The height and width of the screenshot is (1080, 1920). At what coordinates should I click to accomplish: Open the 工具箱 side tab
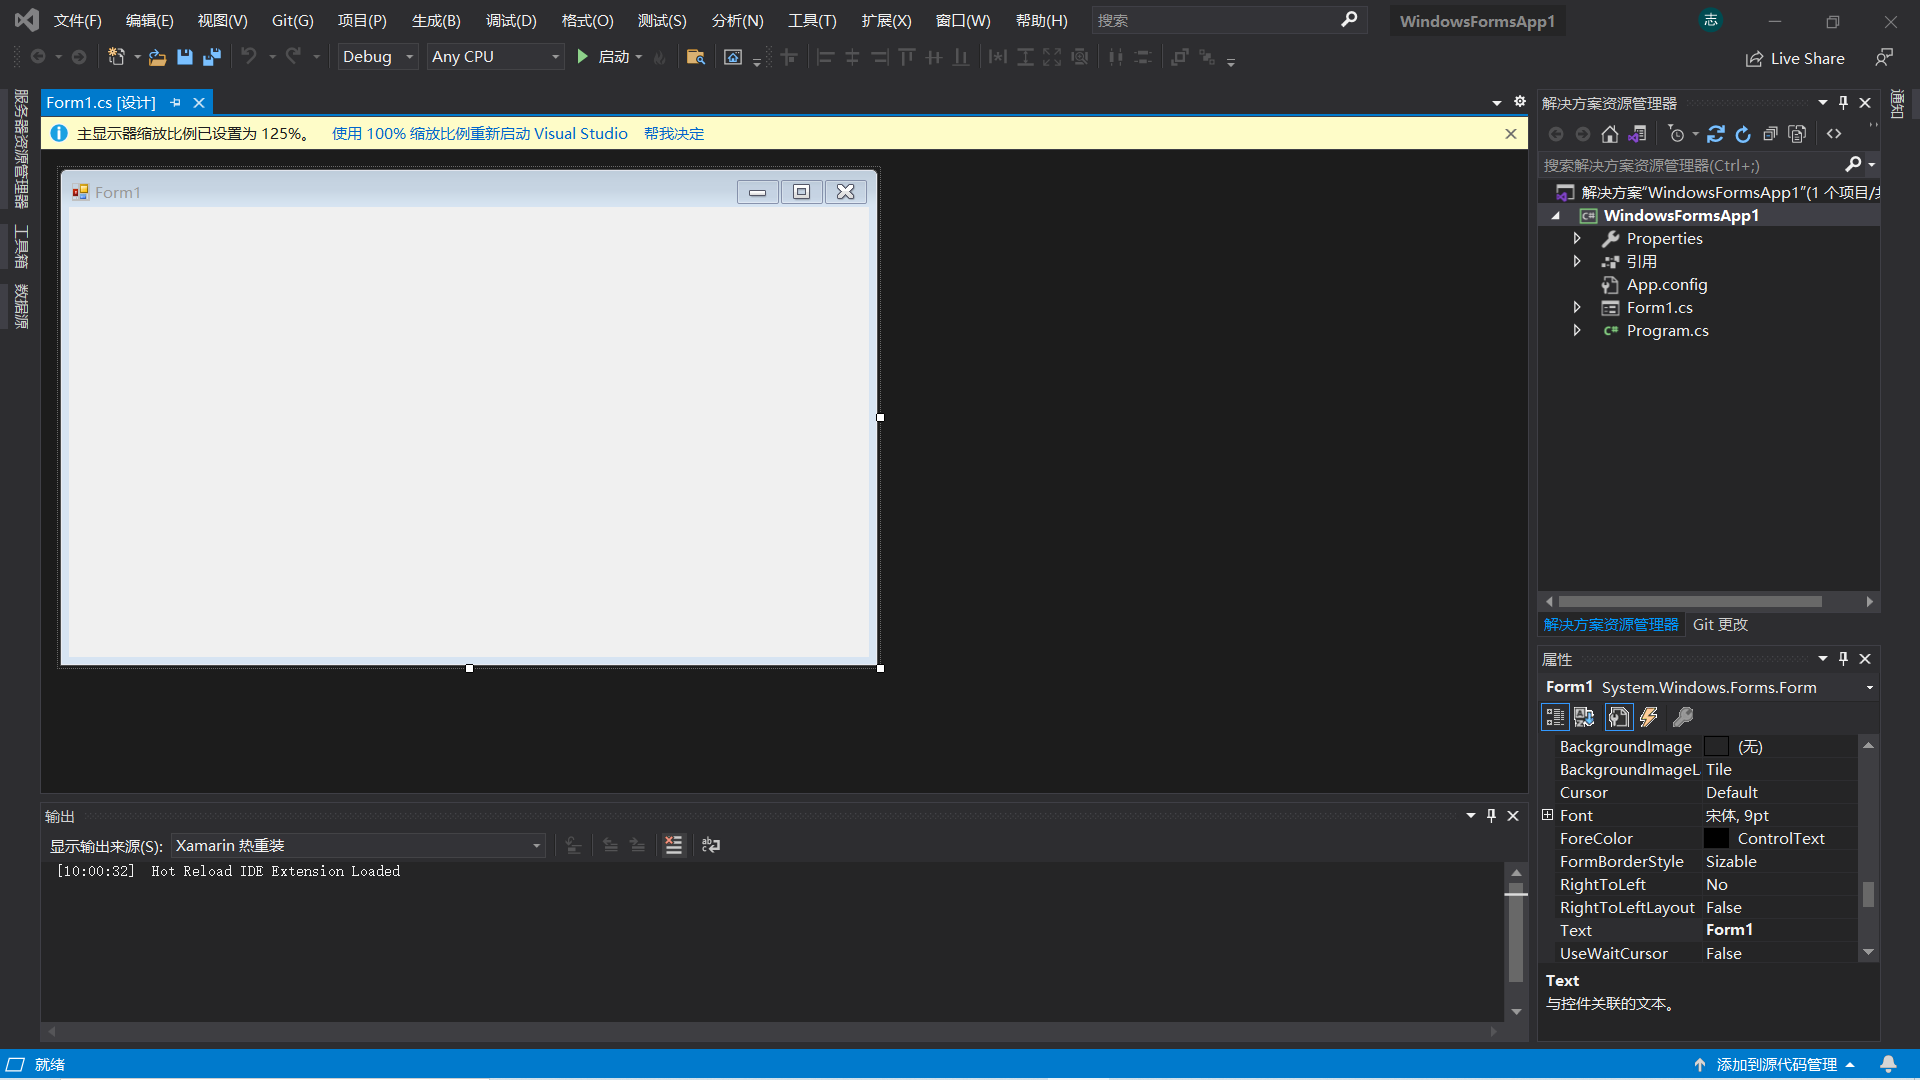[x=21, y=247]
